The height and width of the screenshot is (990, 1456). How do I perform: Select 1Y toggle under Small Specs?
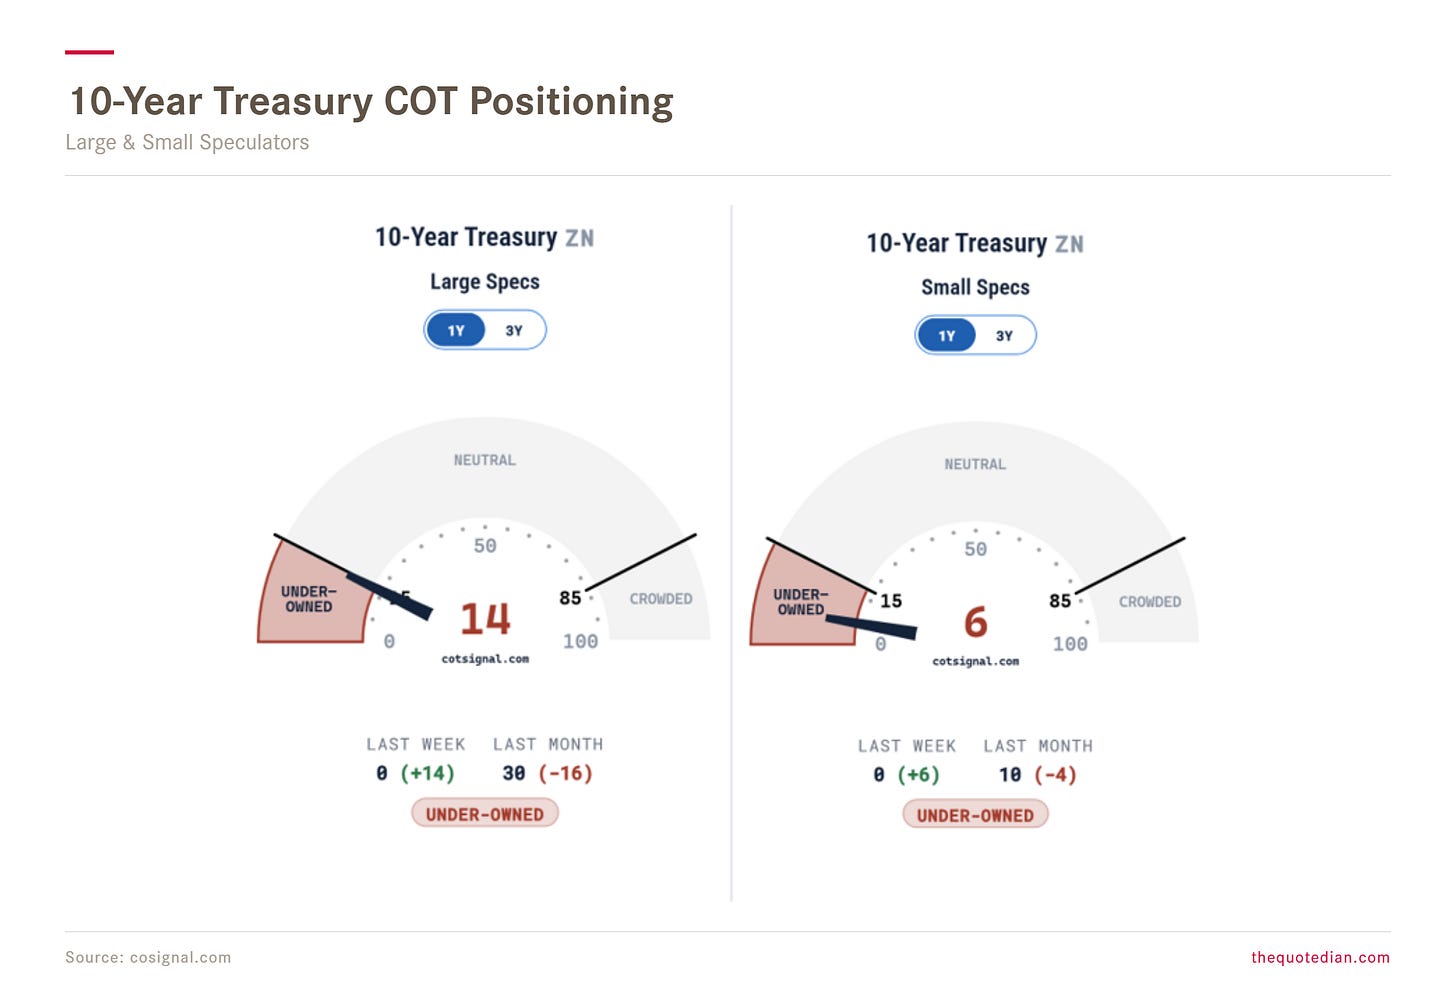(x=947, y=336)
